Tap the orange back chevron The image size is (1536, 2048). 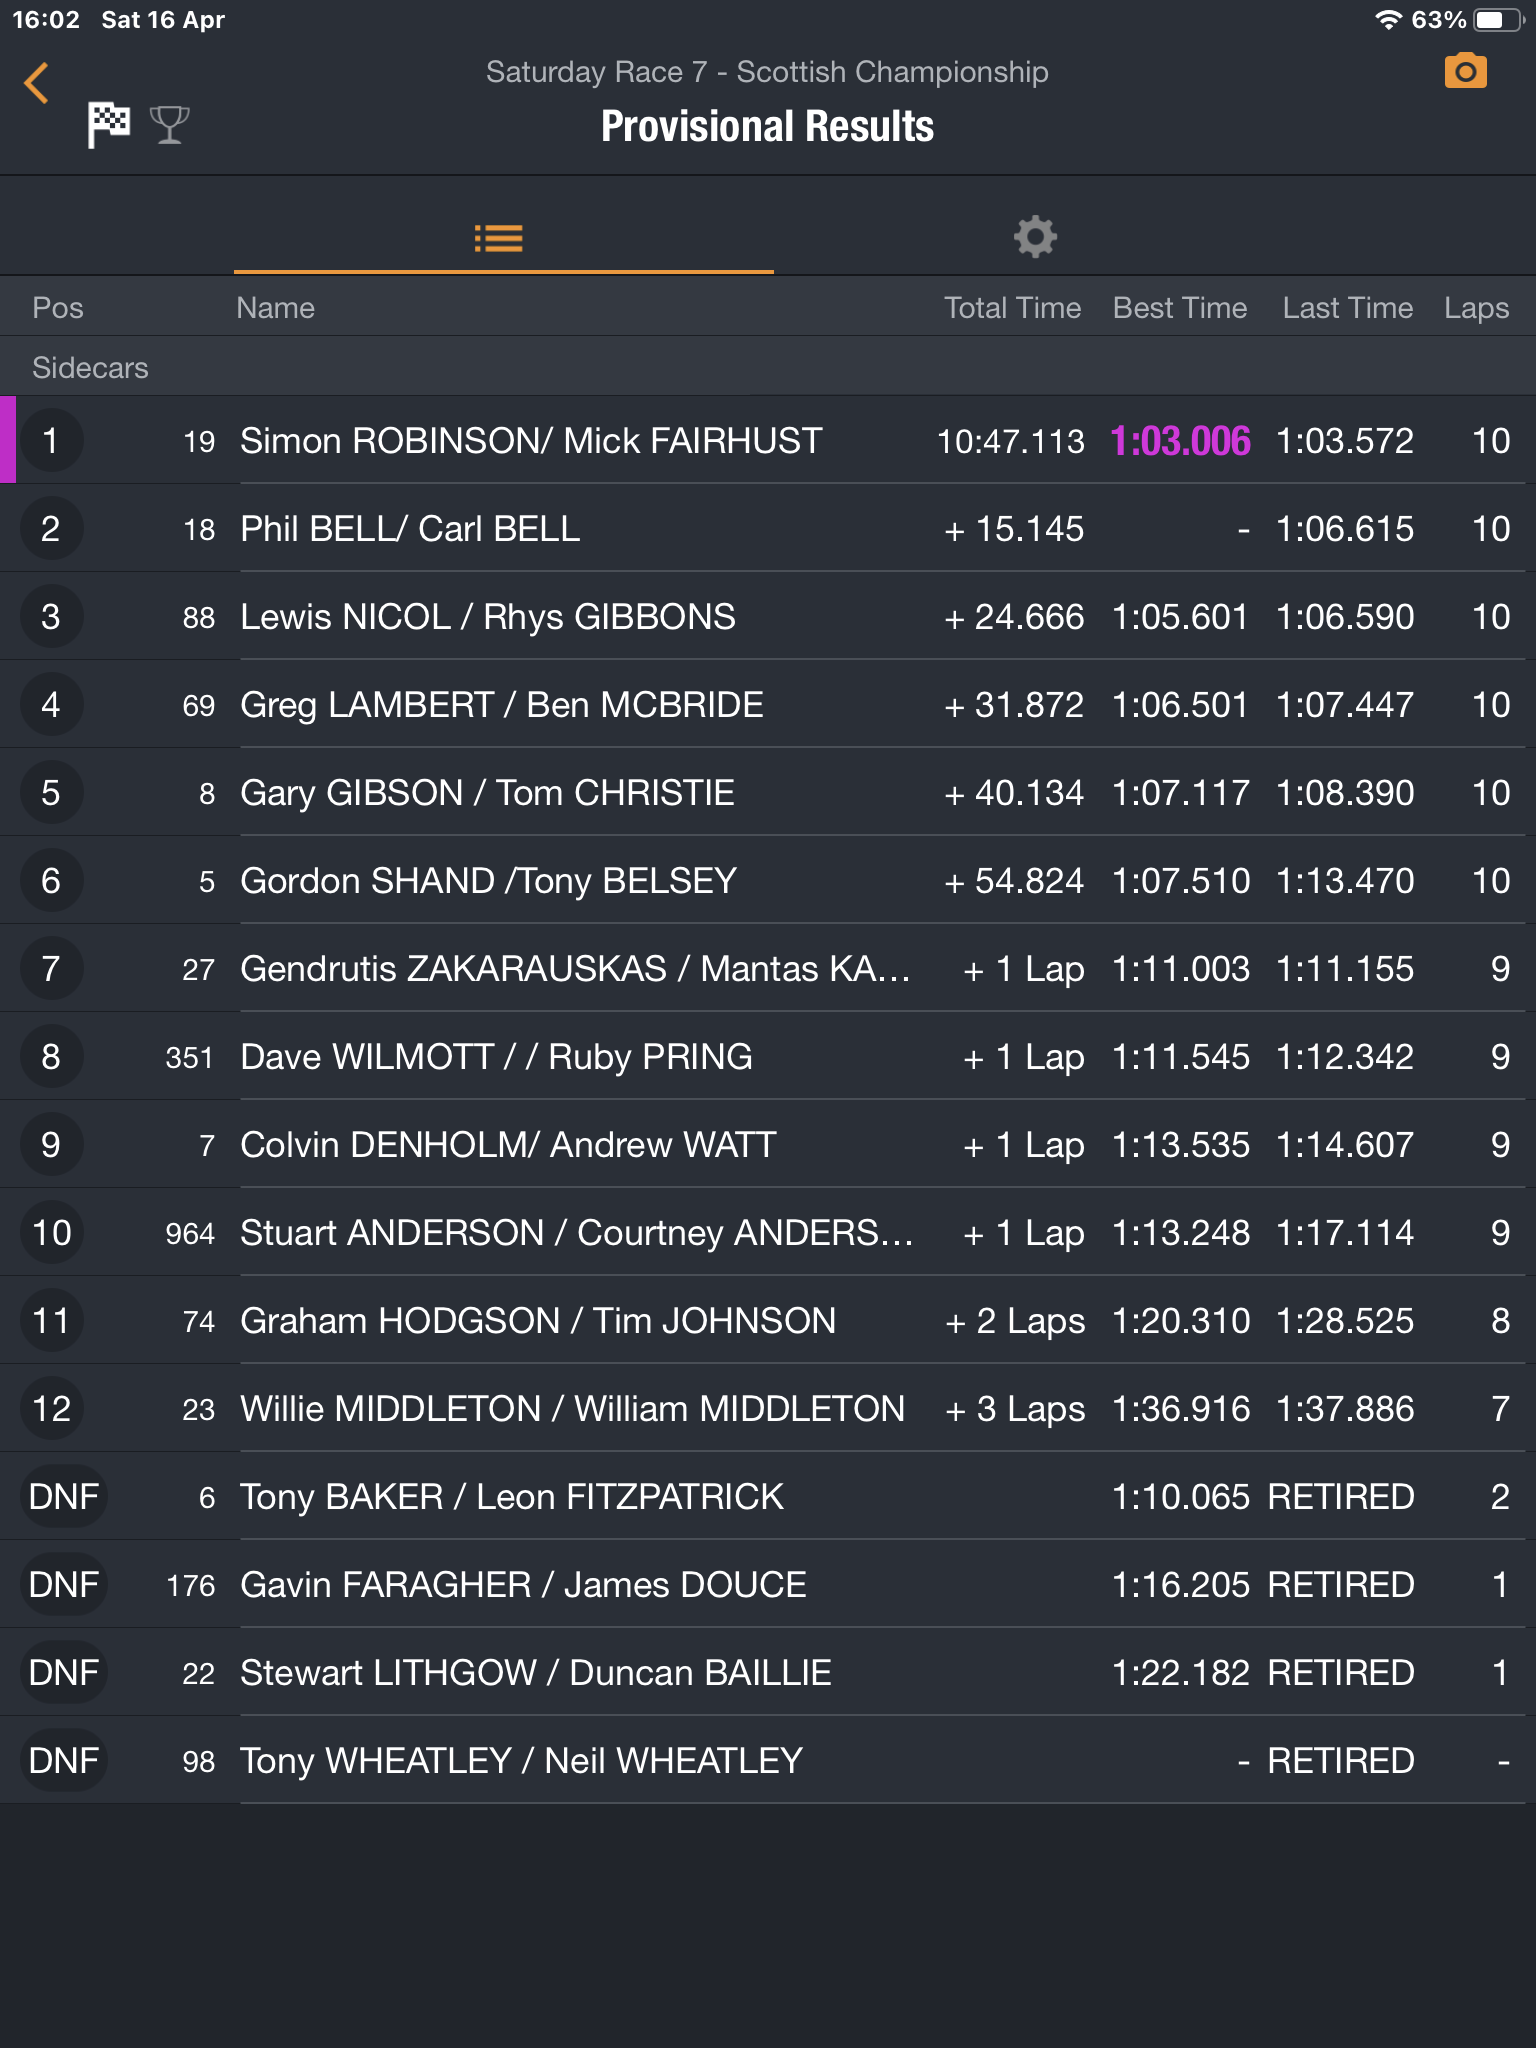point(37,83)
